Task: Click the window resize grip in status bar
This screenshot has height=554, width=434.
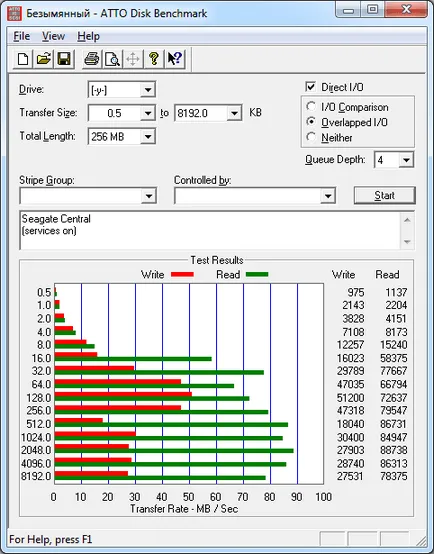Action: 421,540
